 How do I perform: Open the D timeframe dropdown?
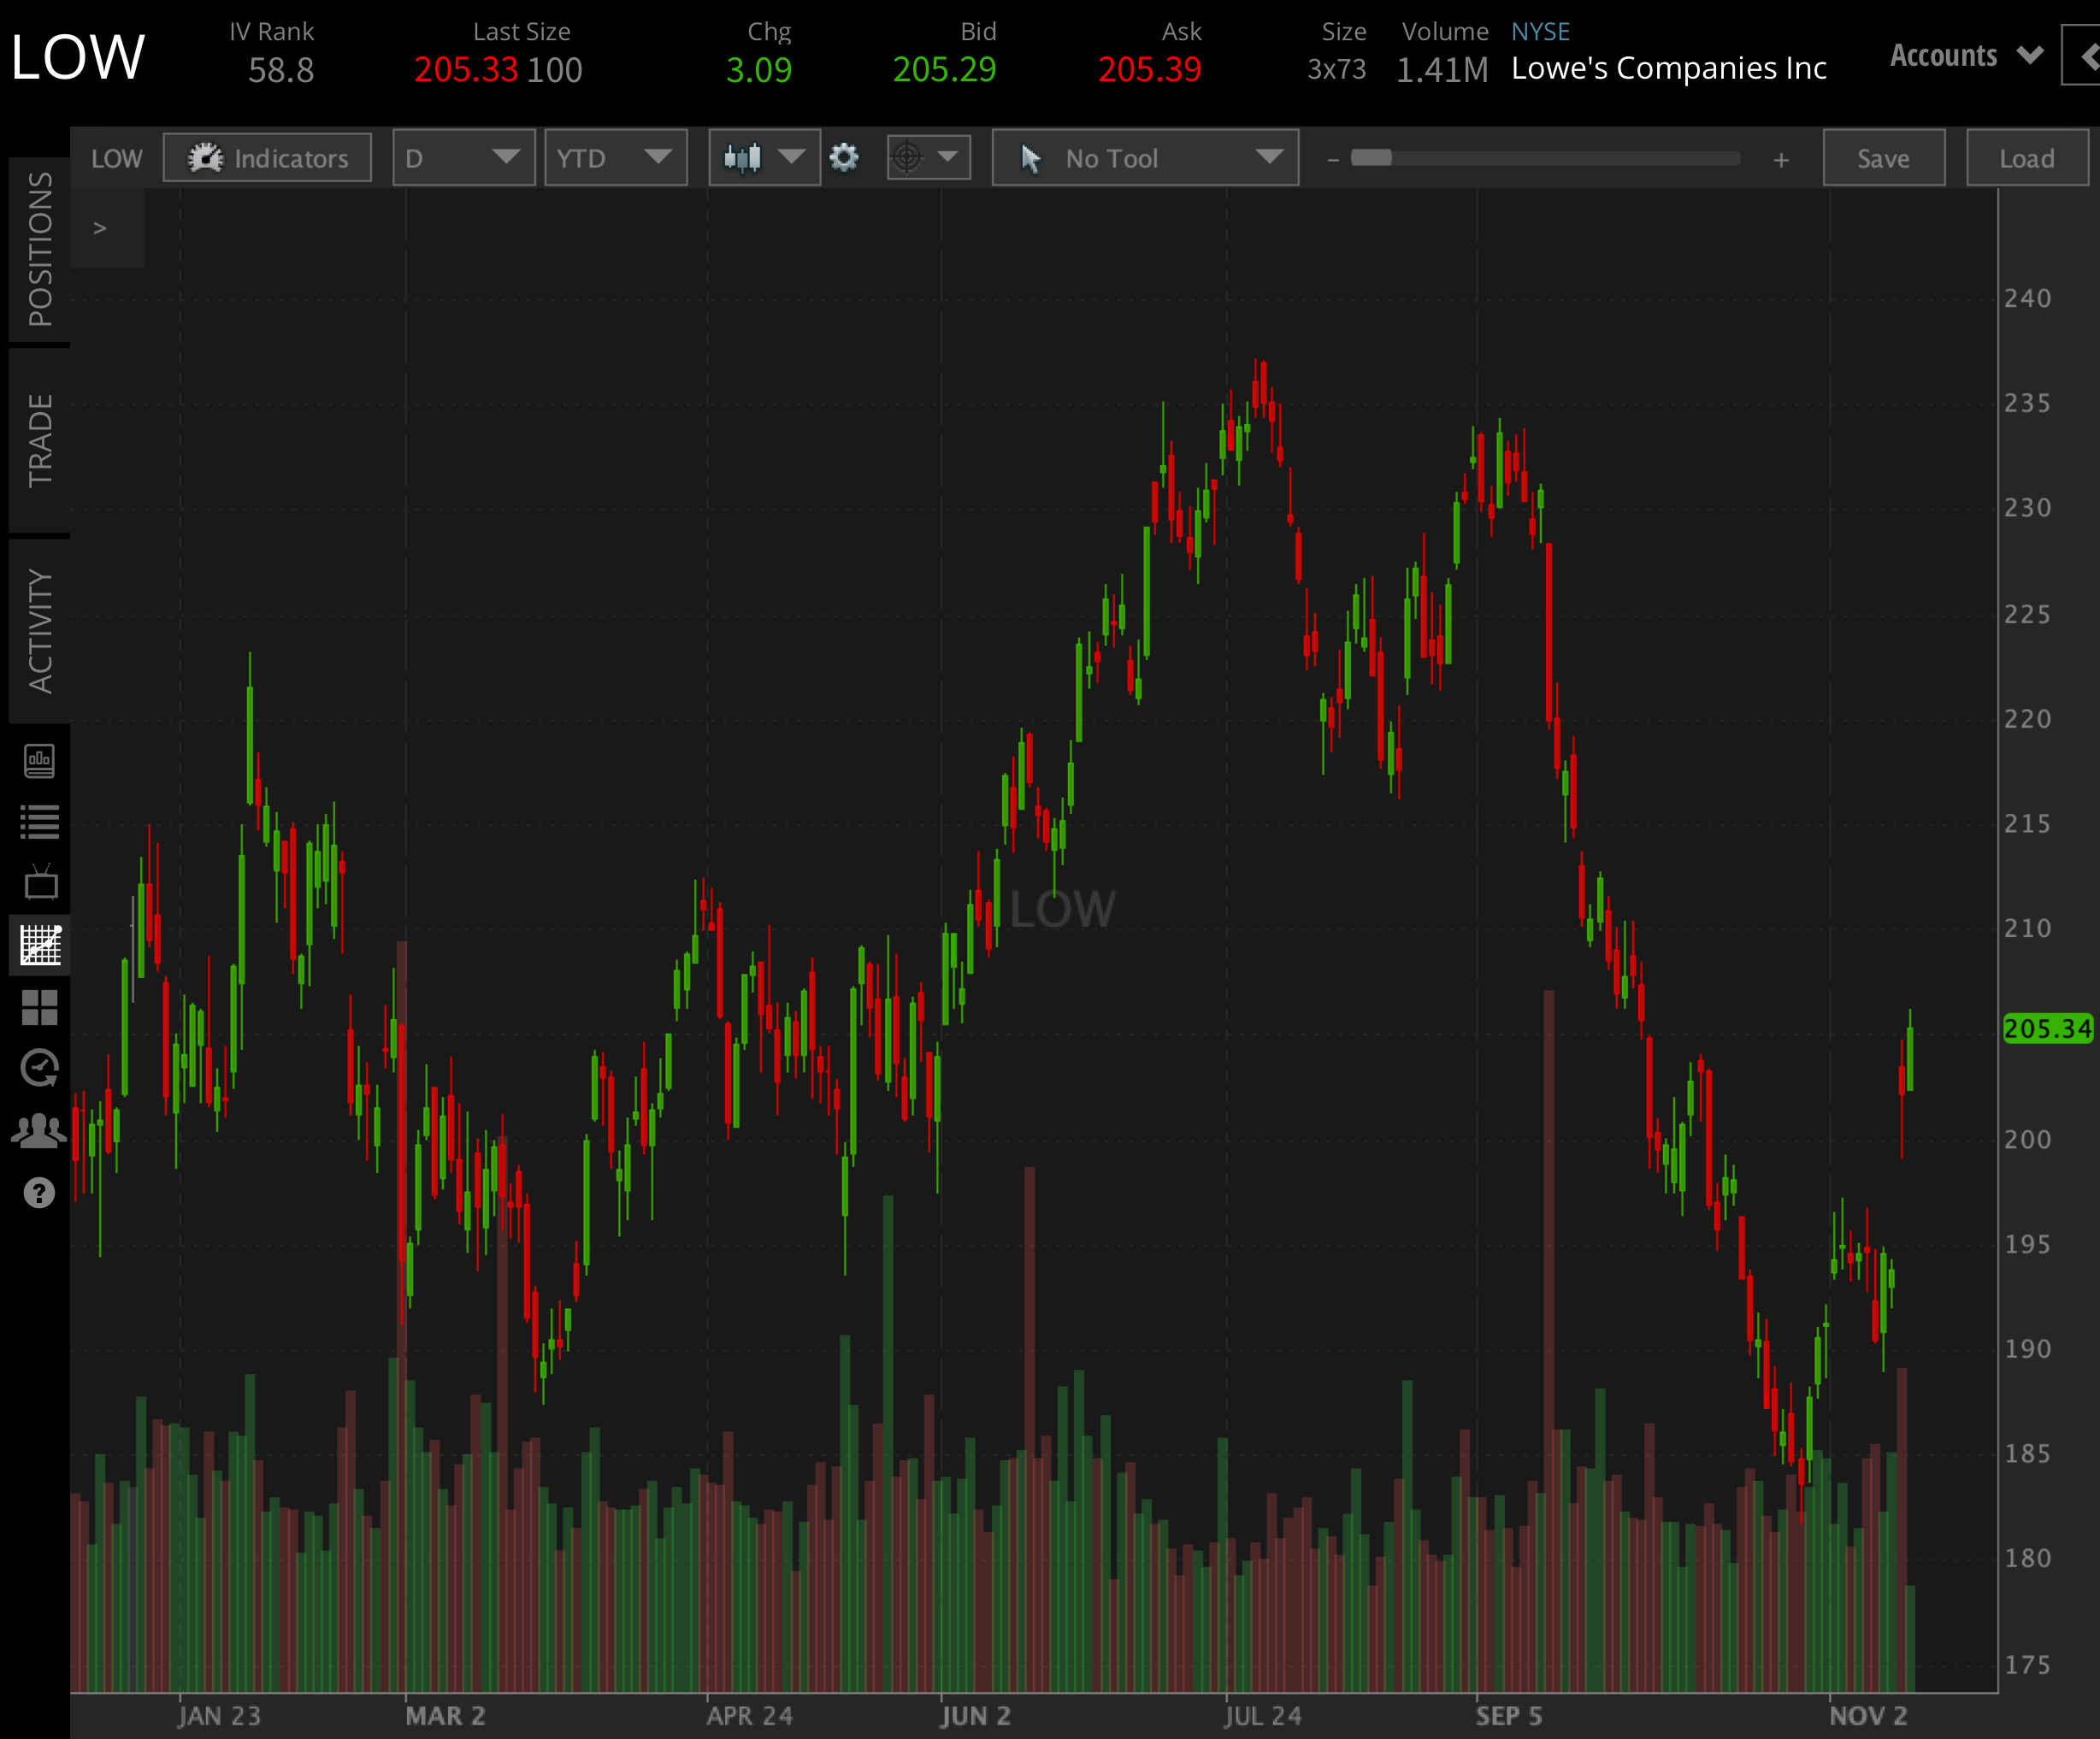point(463,157)
